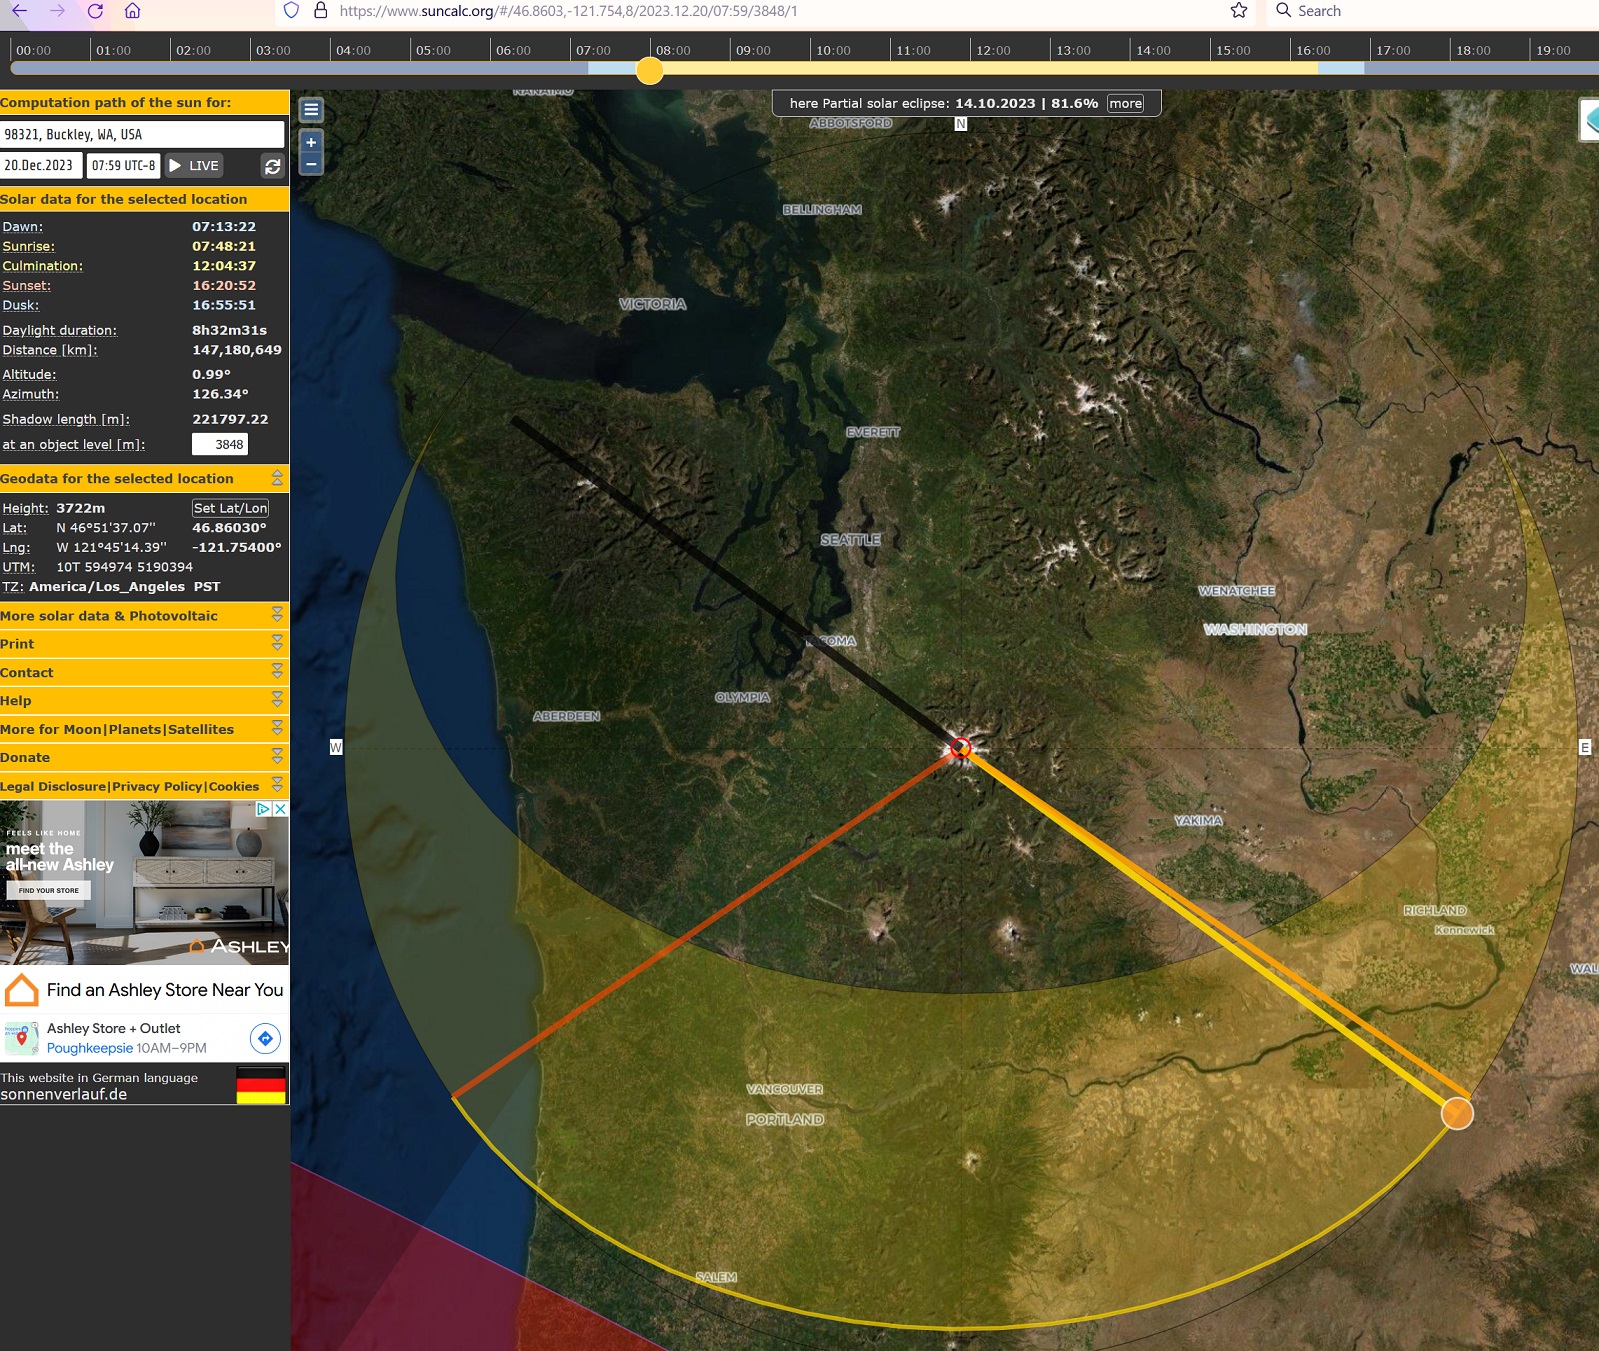This screenshot has height=1351, width=1599.
Task: Click the refresh date and time icon
Action: point(272,167)
